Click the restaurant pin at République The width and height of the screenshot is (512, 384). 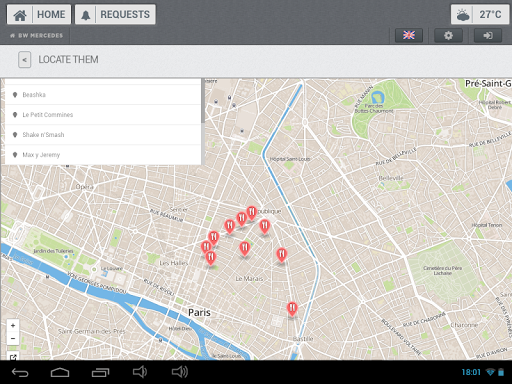click(x=252, y=213)
